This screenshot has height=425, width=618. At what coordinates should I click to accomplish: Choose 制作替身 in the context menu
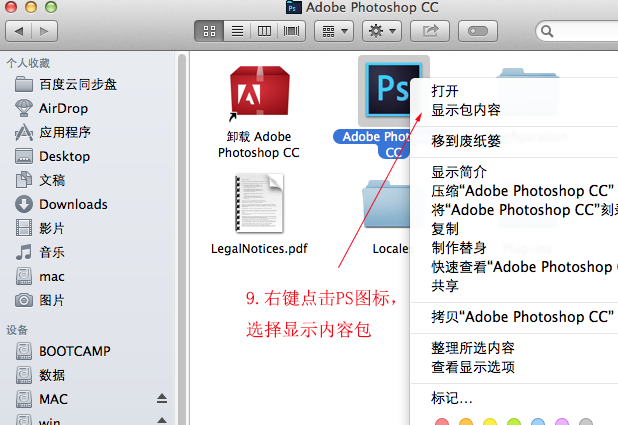[x=459, y=248]
